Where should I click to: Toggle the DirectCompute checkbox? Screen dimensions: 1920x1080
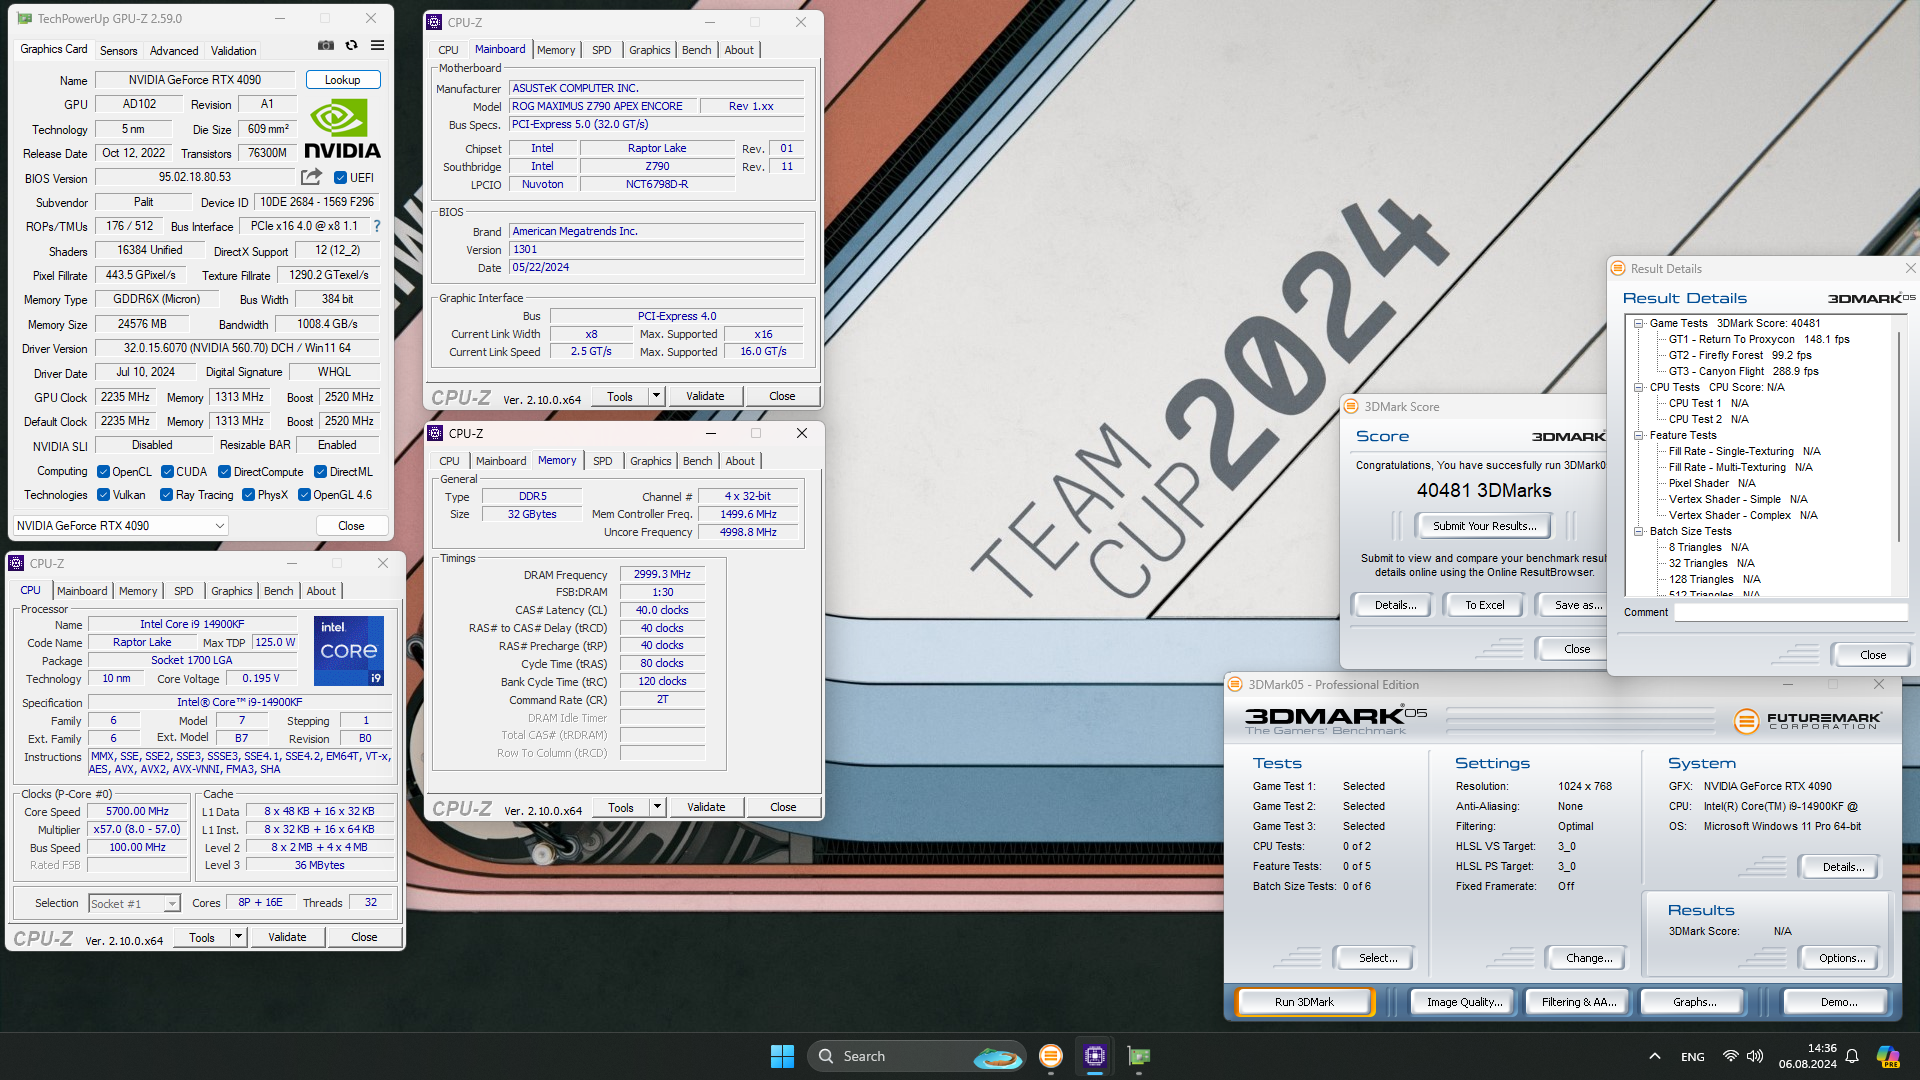(224, 472)
